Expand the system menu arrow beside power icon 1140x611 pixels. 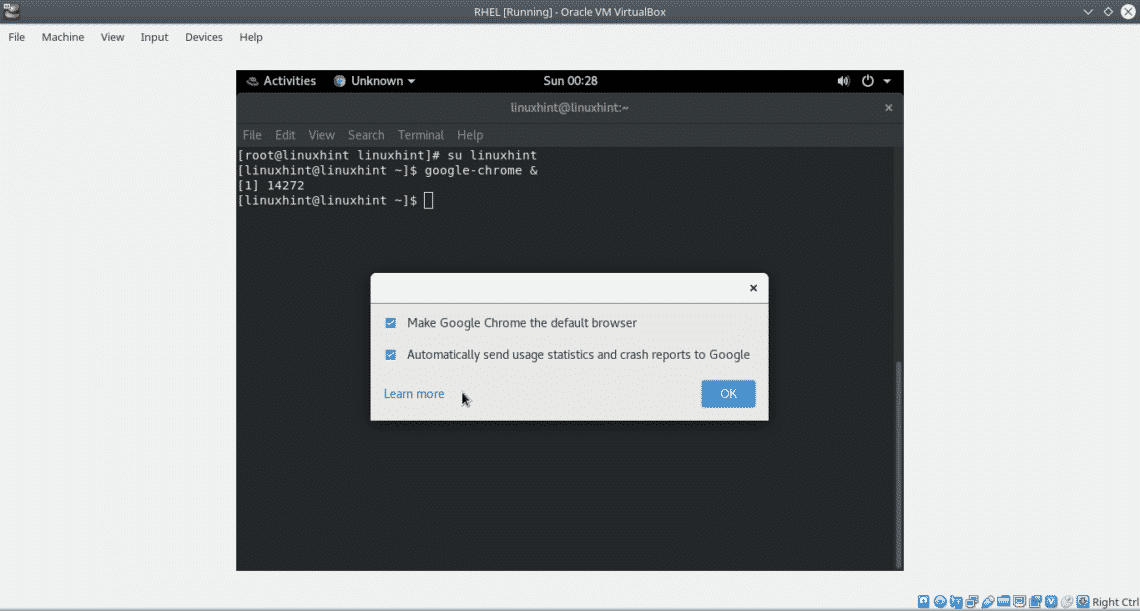[887, 81]
